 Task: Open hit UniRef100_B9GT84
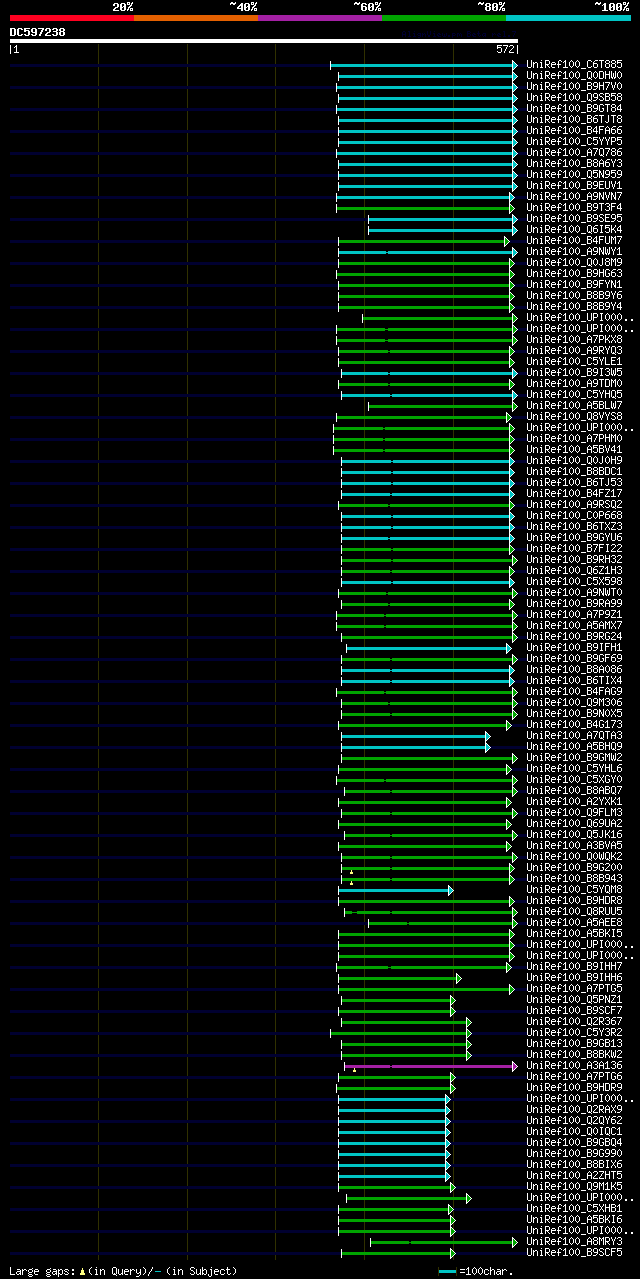tap(576, 108)
